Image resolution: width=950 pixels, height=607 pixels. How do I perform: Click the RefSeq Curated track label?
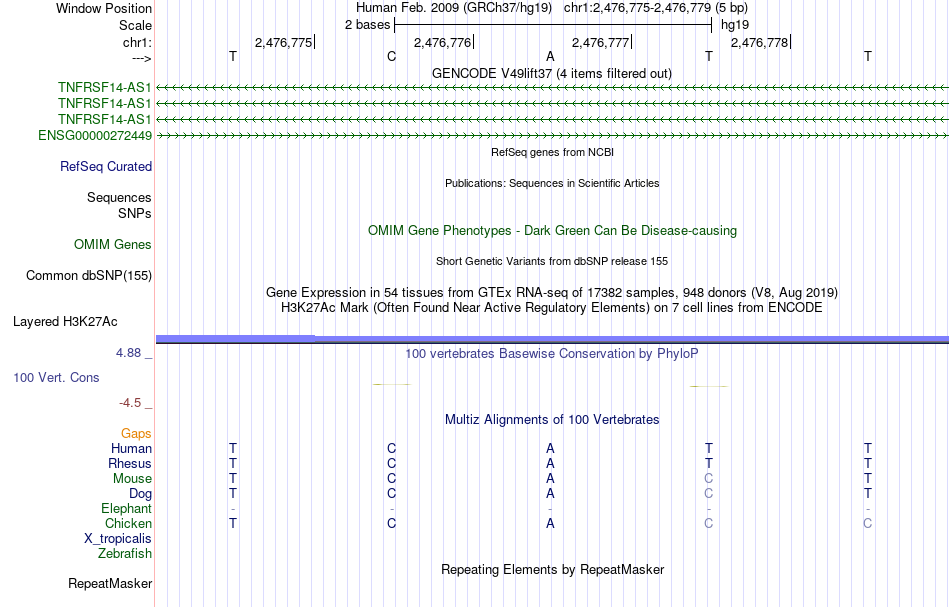(105, 167)
